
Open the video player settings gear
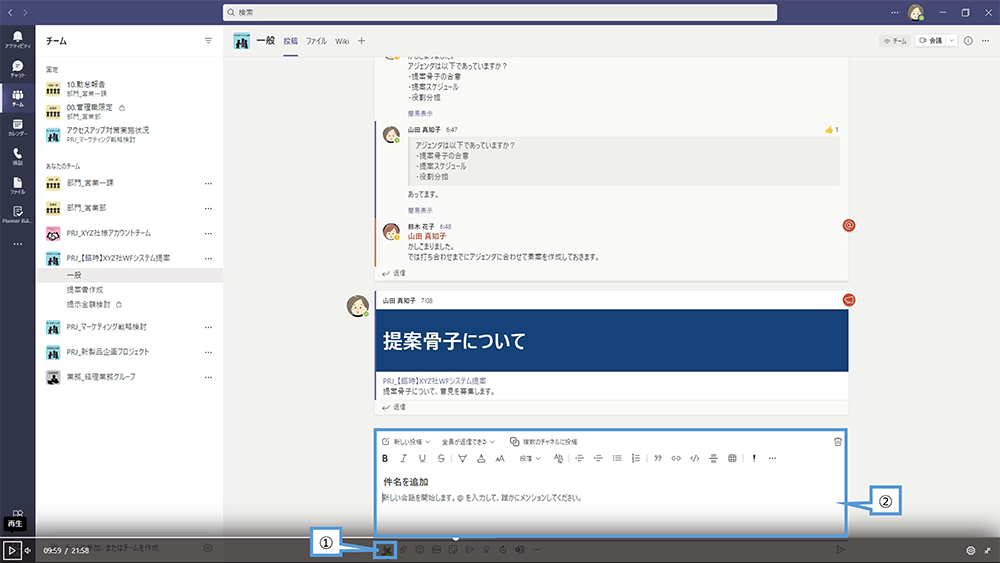point(971,550)
